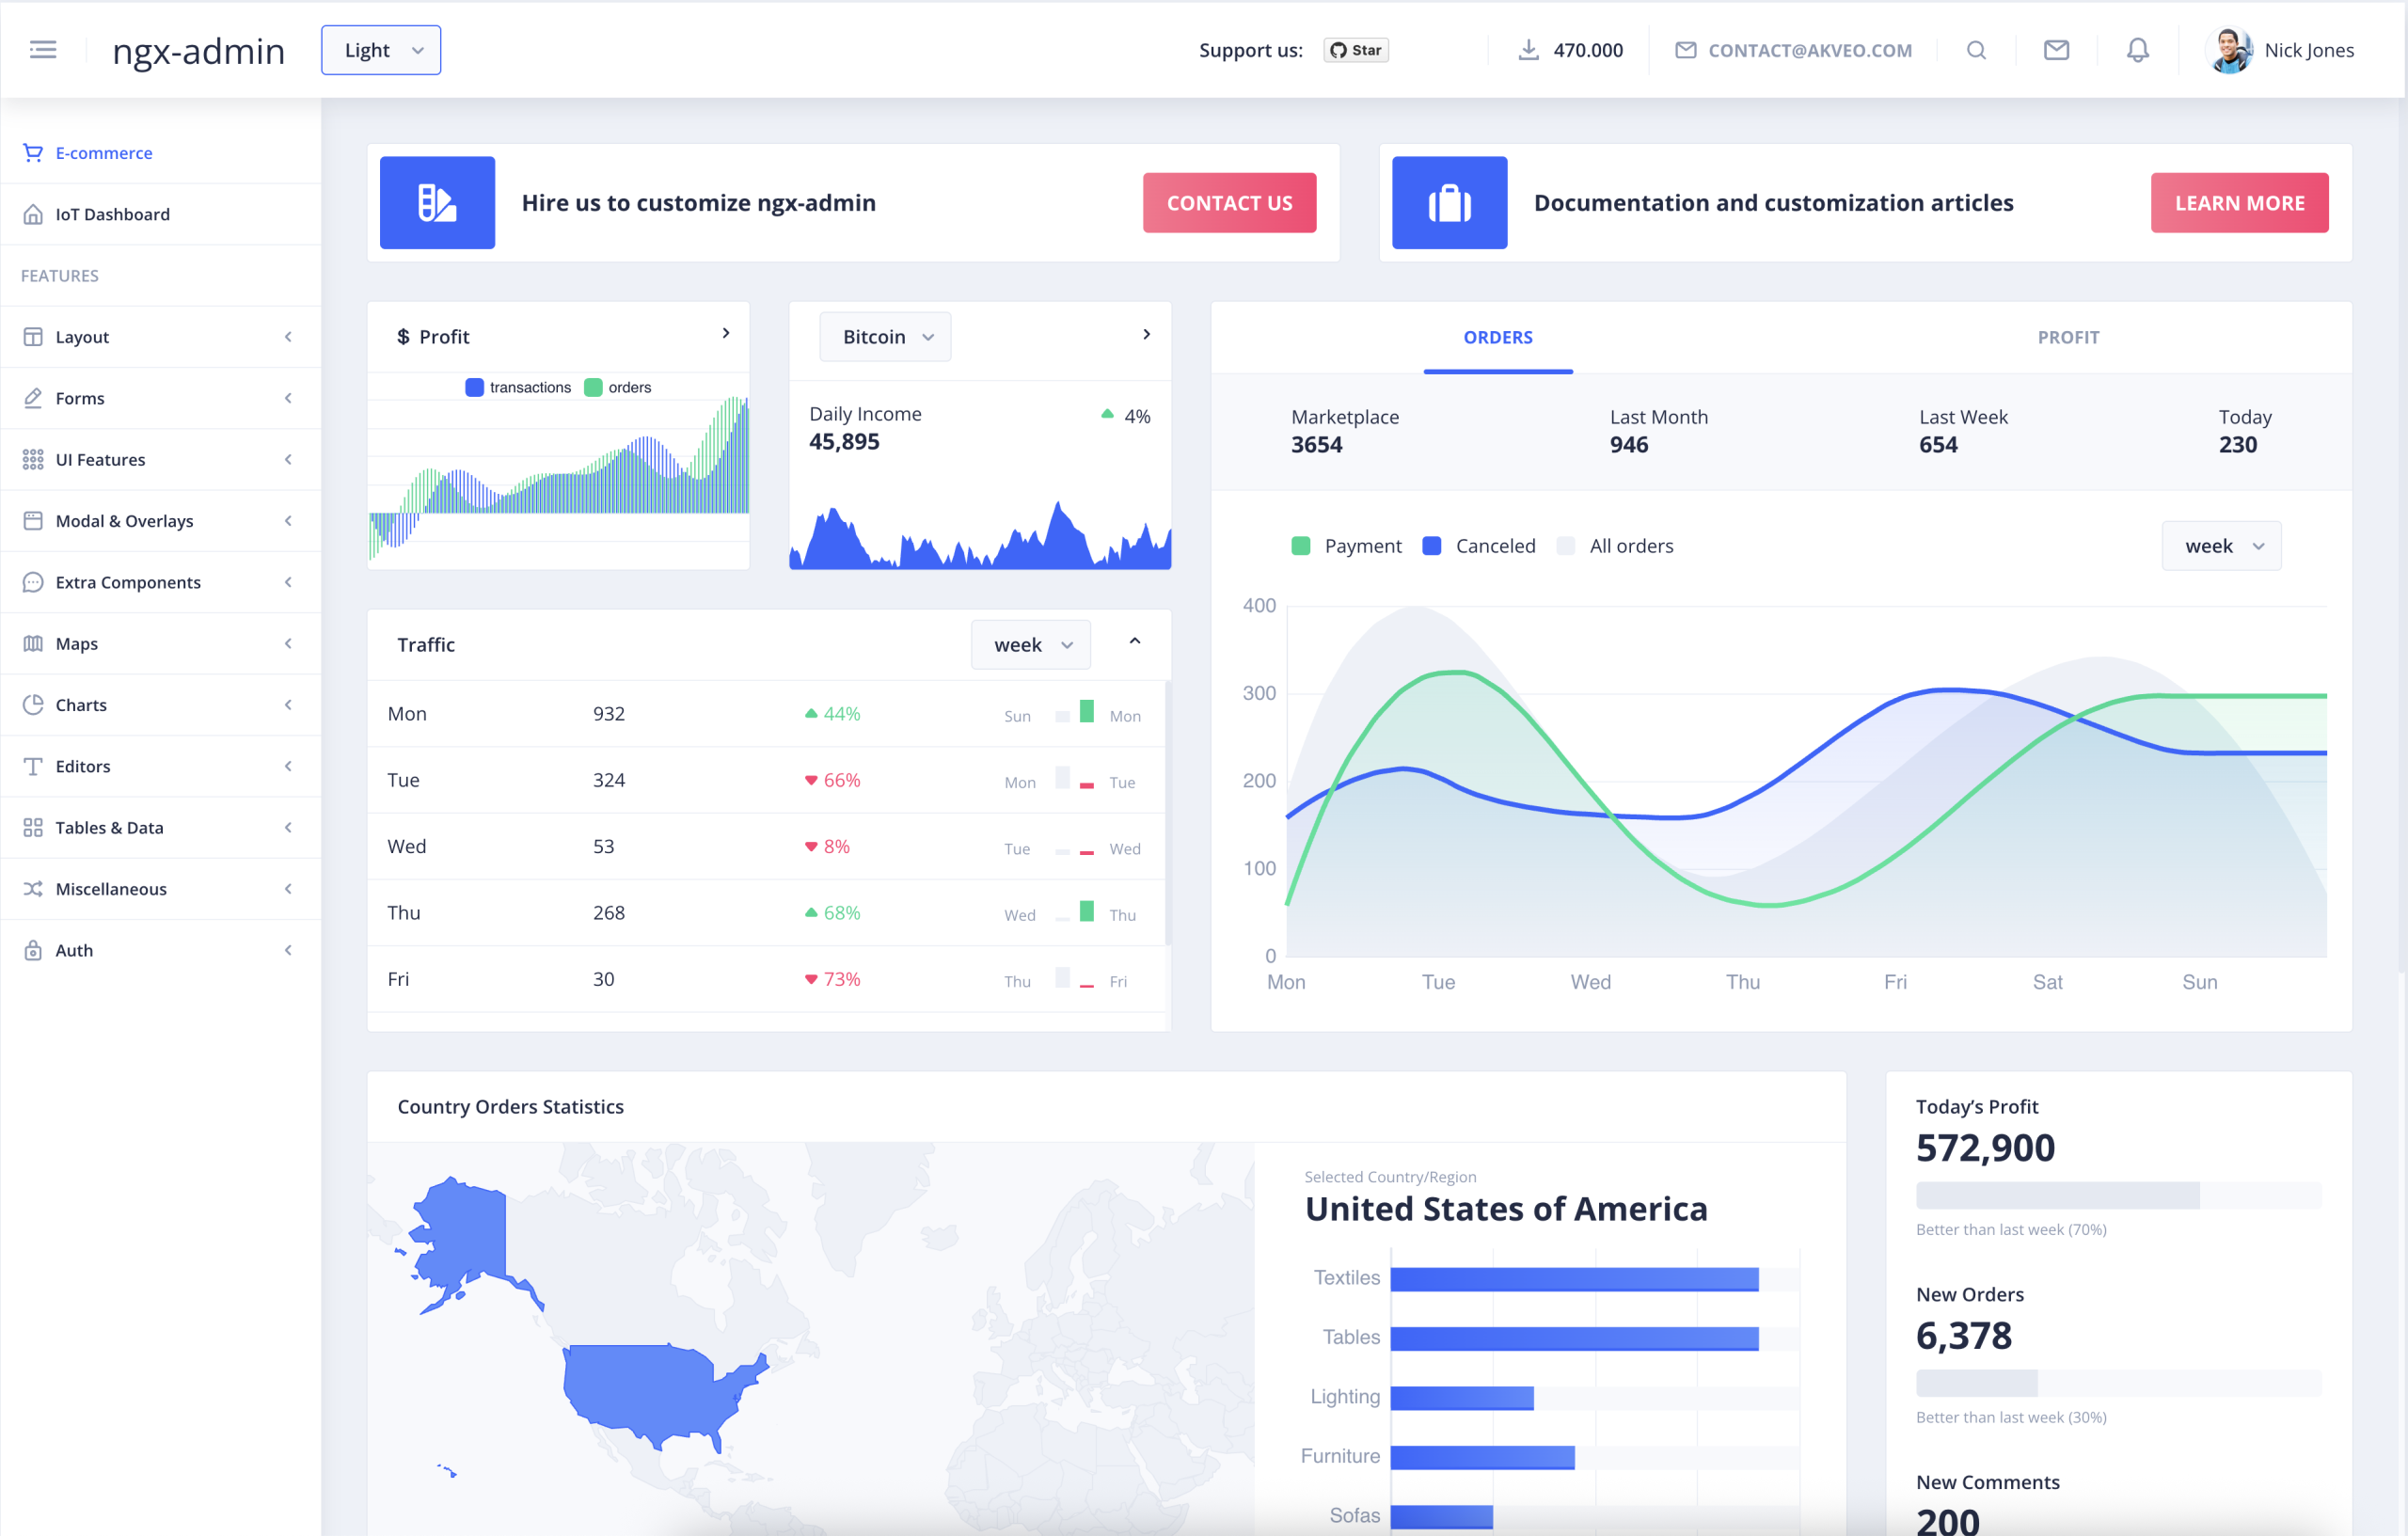
Task: Click the CONTACT US button
Action: click(x=1229, y=202)
